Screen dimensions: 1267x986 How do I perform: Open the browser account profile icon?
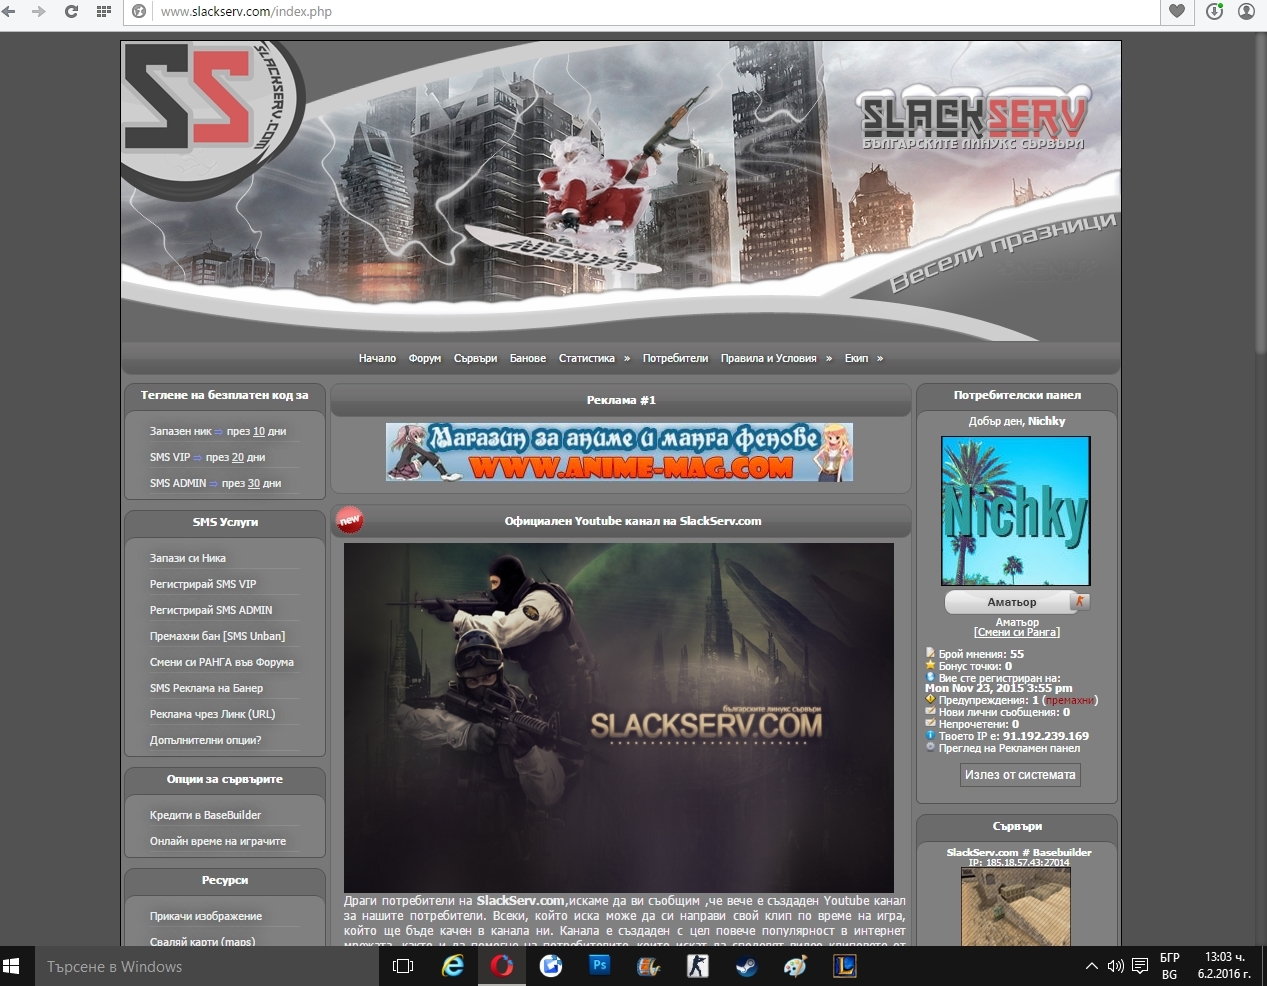(1246, 11)
